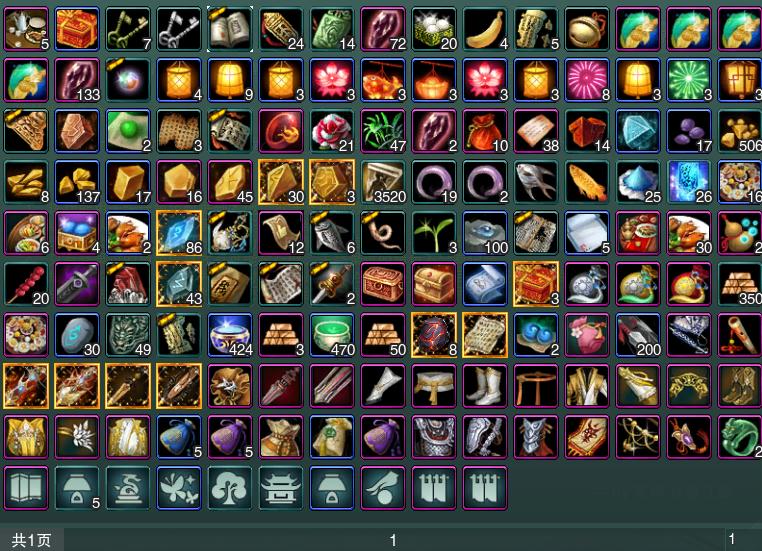Select the banana item with count 4

tap(485, 29)
